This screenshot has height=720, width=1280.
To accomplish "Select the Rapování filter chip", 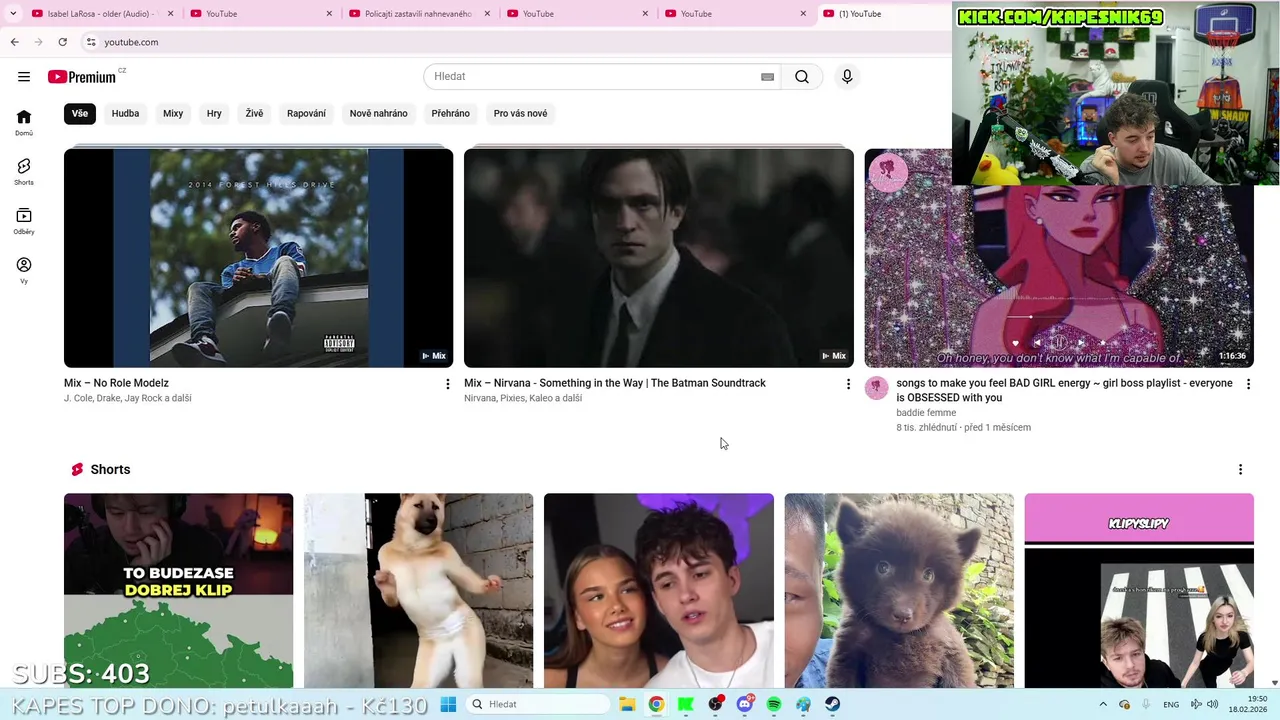I will click(x=306, y=113).
